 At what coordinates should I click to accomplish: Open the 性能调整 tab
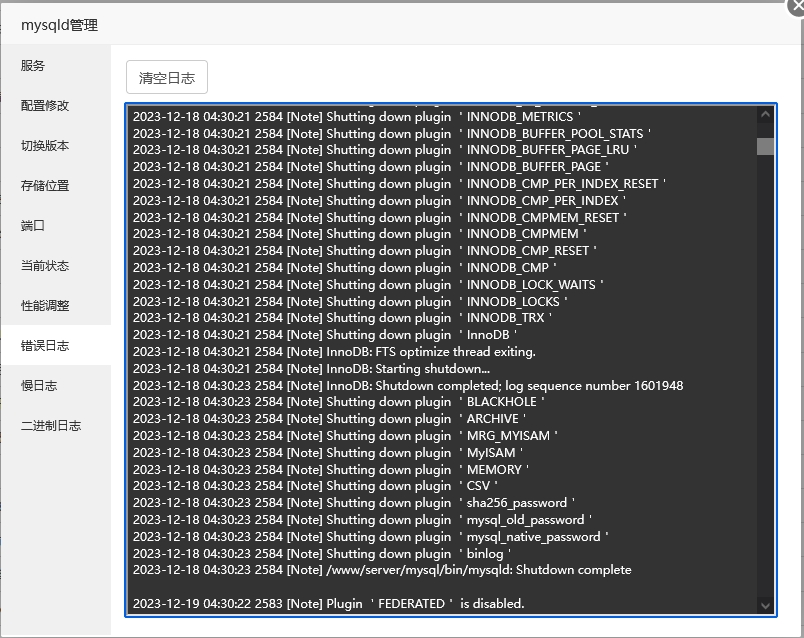pyautogui.click(x=55, y=306)
